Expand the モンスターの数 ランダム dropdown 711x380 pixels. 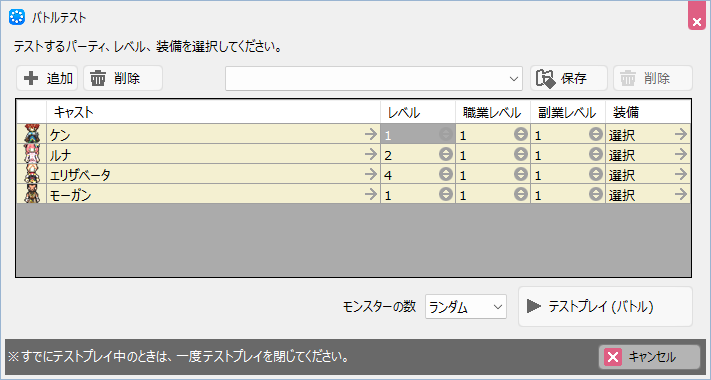coord(466,307)
